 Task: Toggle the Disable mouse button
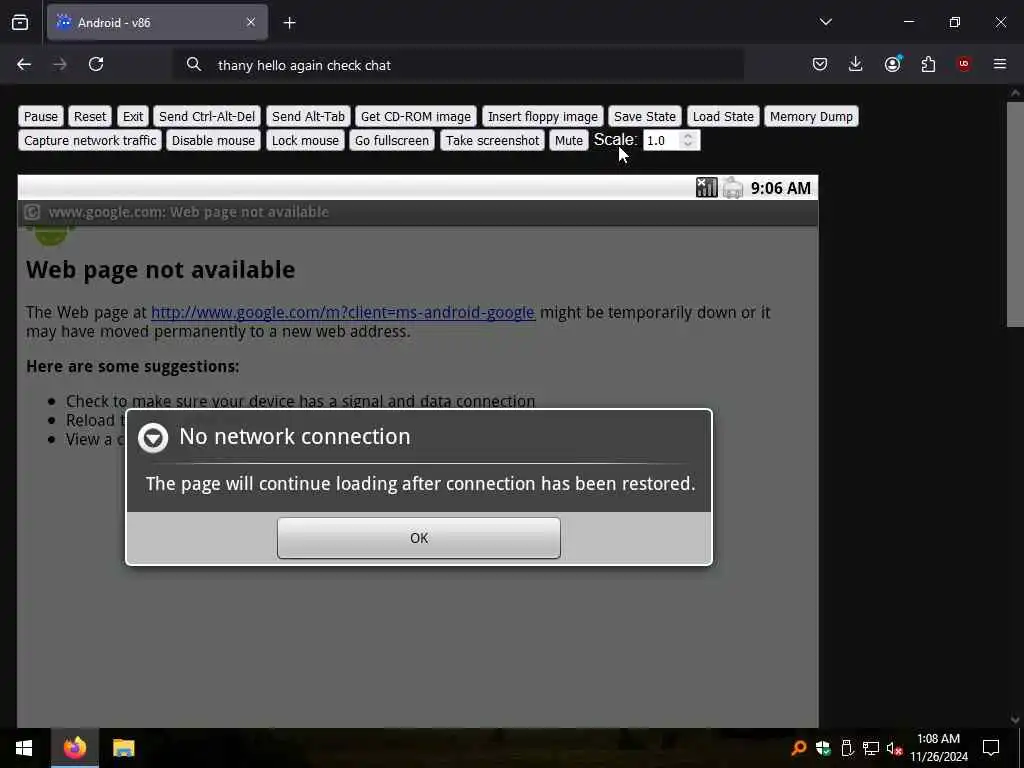click(213, 140)
